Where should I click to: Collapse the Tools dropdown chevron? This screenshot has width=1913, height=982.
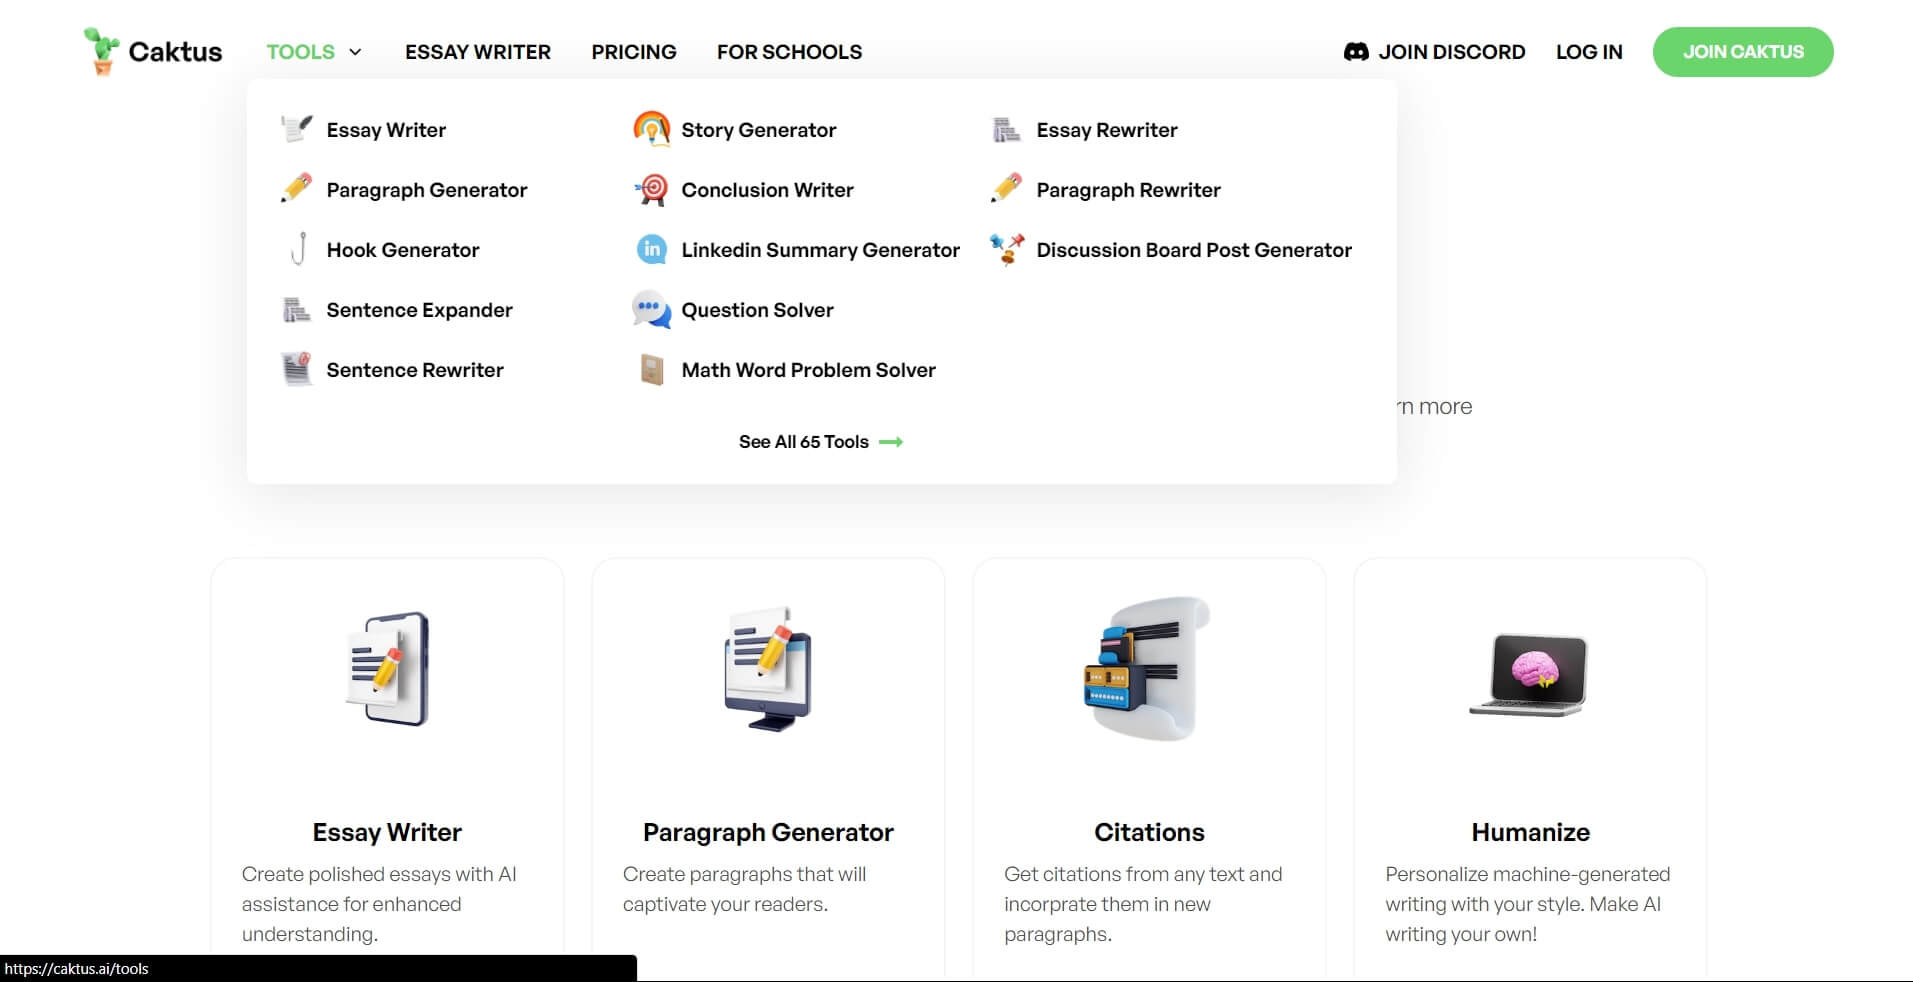coord(355,52)
